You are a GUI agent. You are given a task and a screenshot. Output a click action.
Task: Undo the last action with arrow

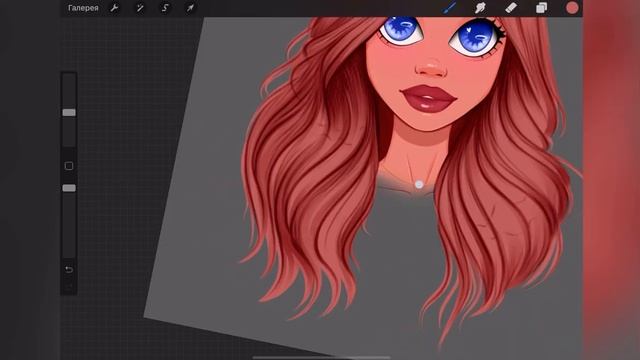(x=69, y=269)
